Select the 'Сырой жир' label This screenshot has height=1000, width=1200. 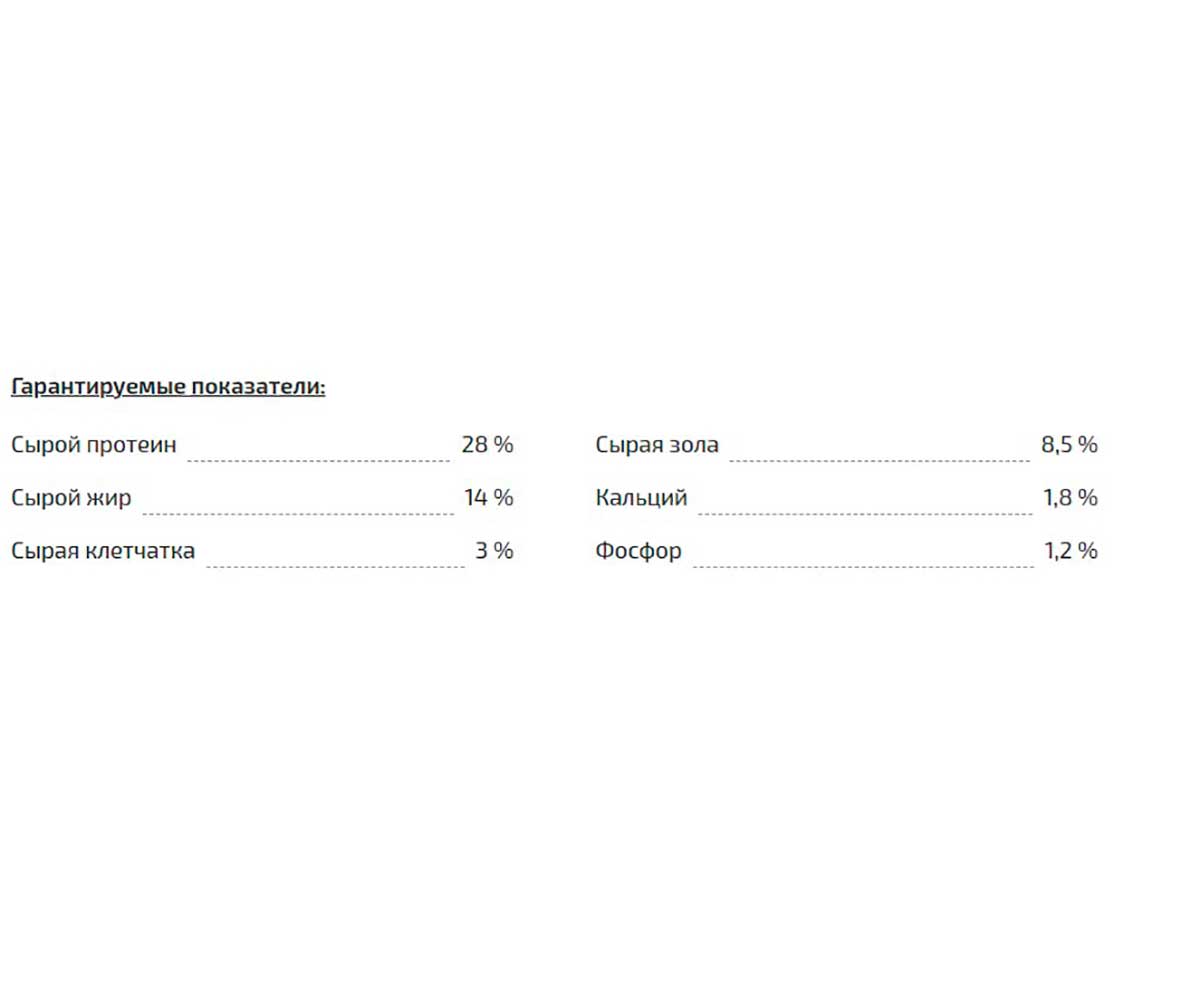71,499
